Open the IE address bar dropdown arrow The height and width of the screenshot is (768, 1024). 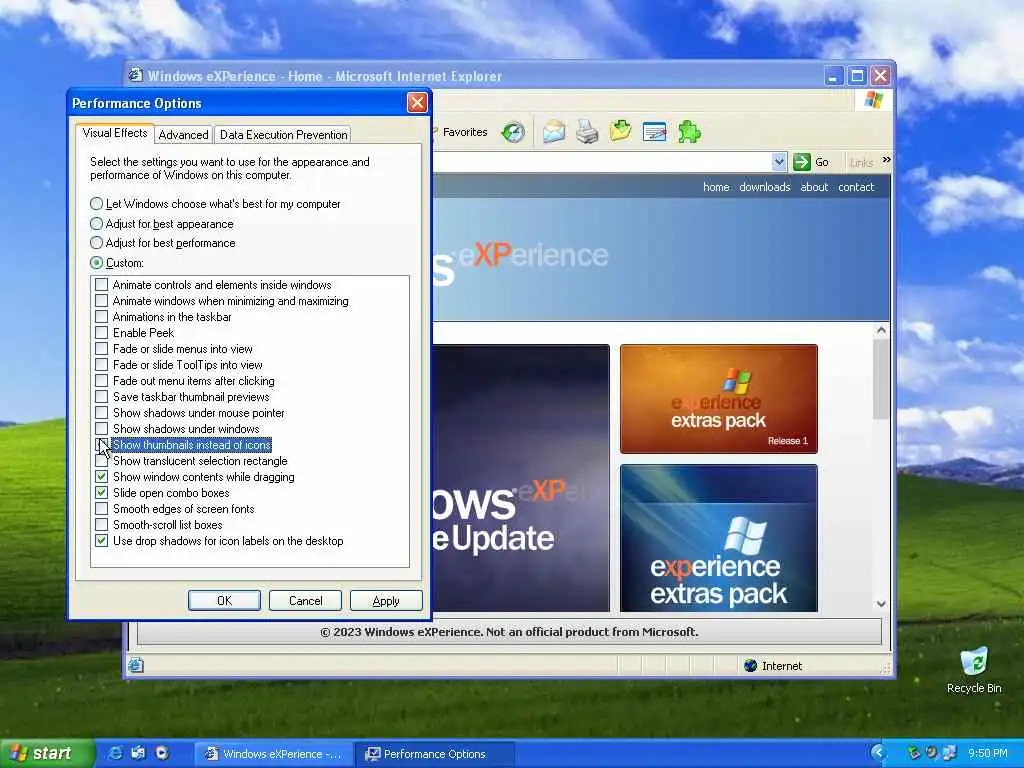(x=778, y=162)
